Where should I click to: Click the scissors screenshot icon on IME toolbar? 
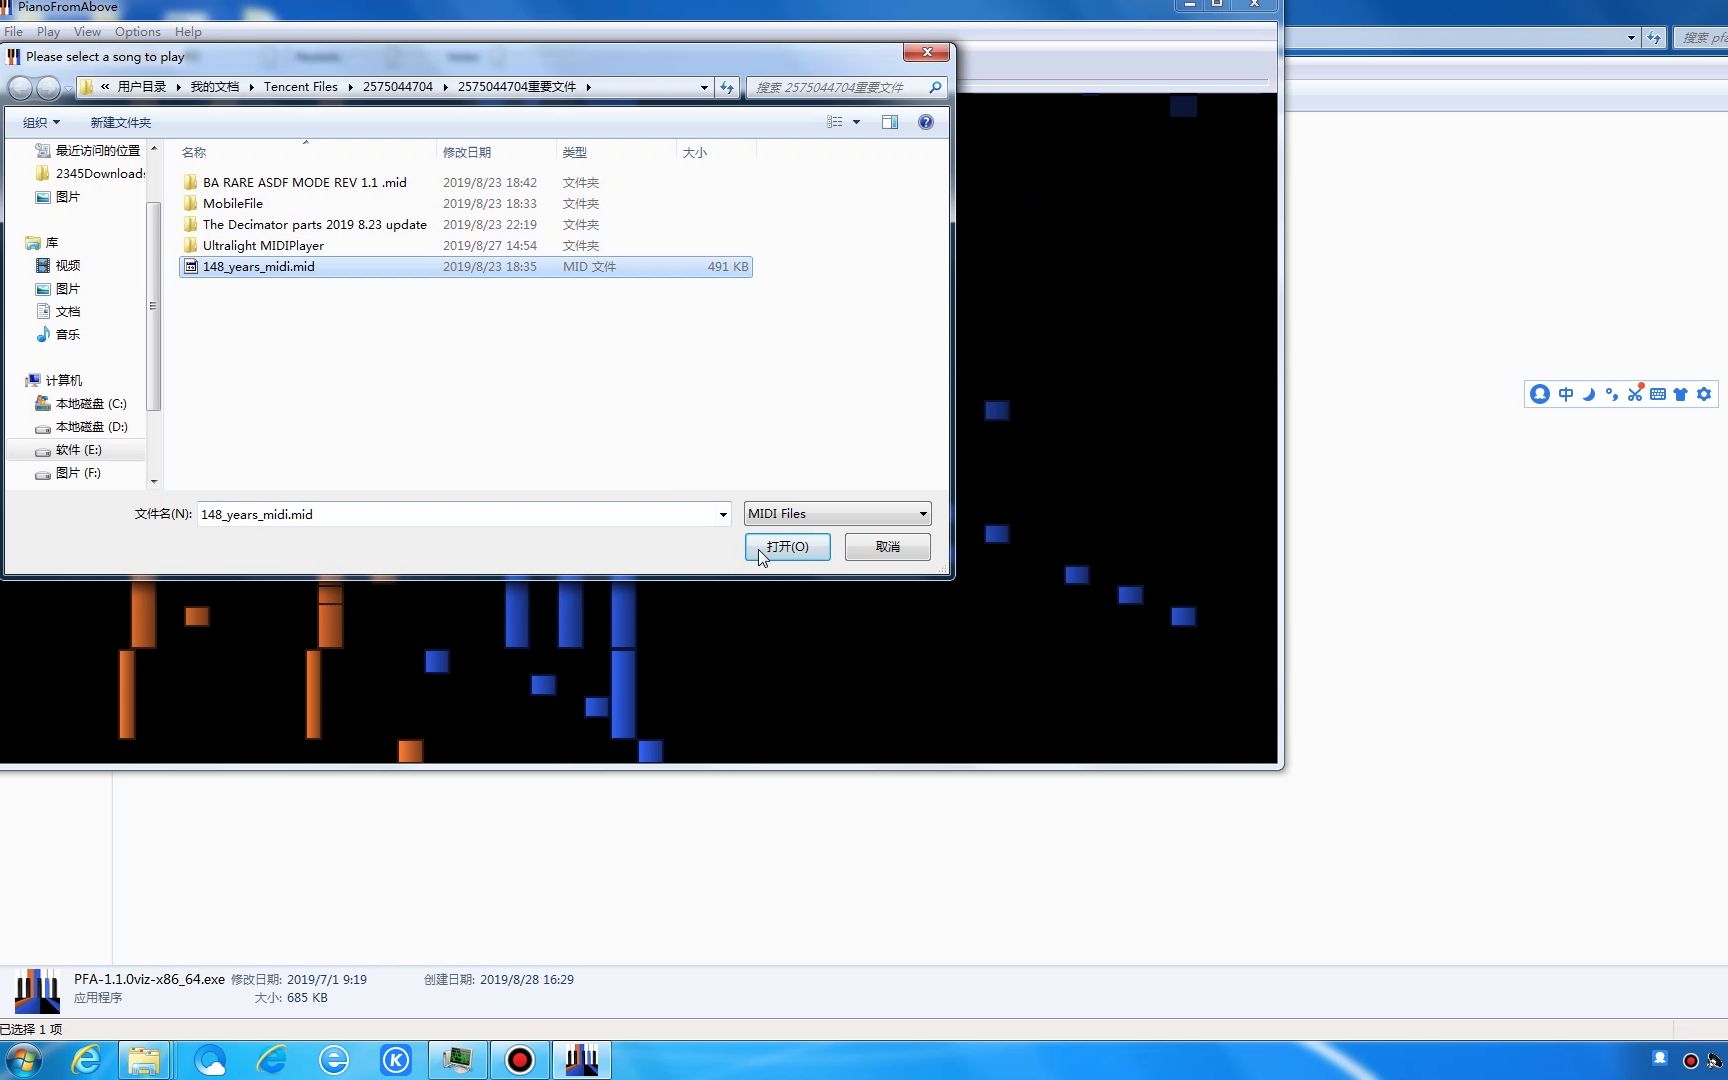(1635, 394)
